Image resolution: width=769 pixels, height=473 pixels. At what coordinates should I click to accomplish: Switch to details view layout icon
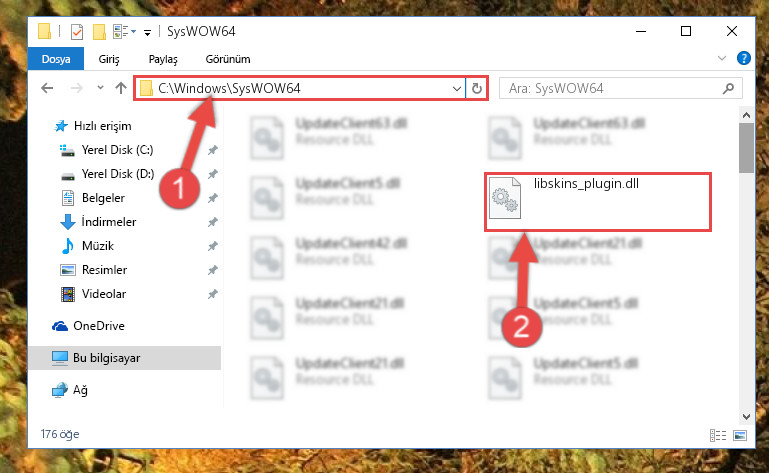tap(718, 435)
